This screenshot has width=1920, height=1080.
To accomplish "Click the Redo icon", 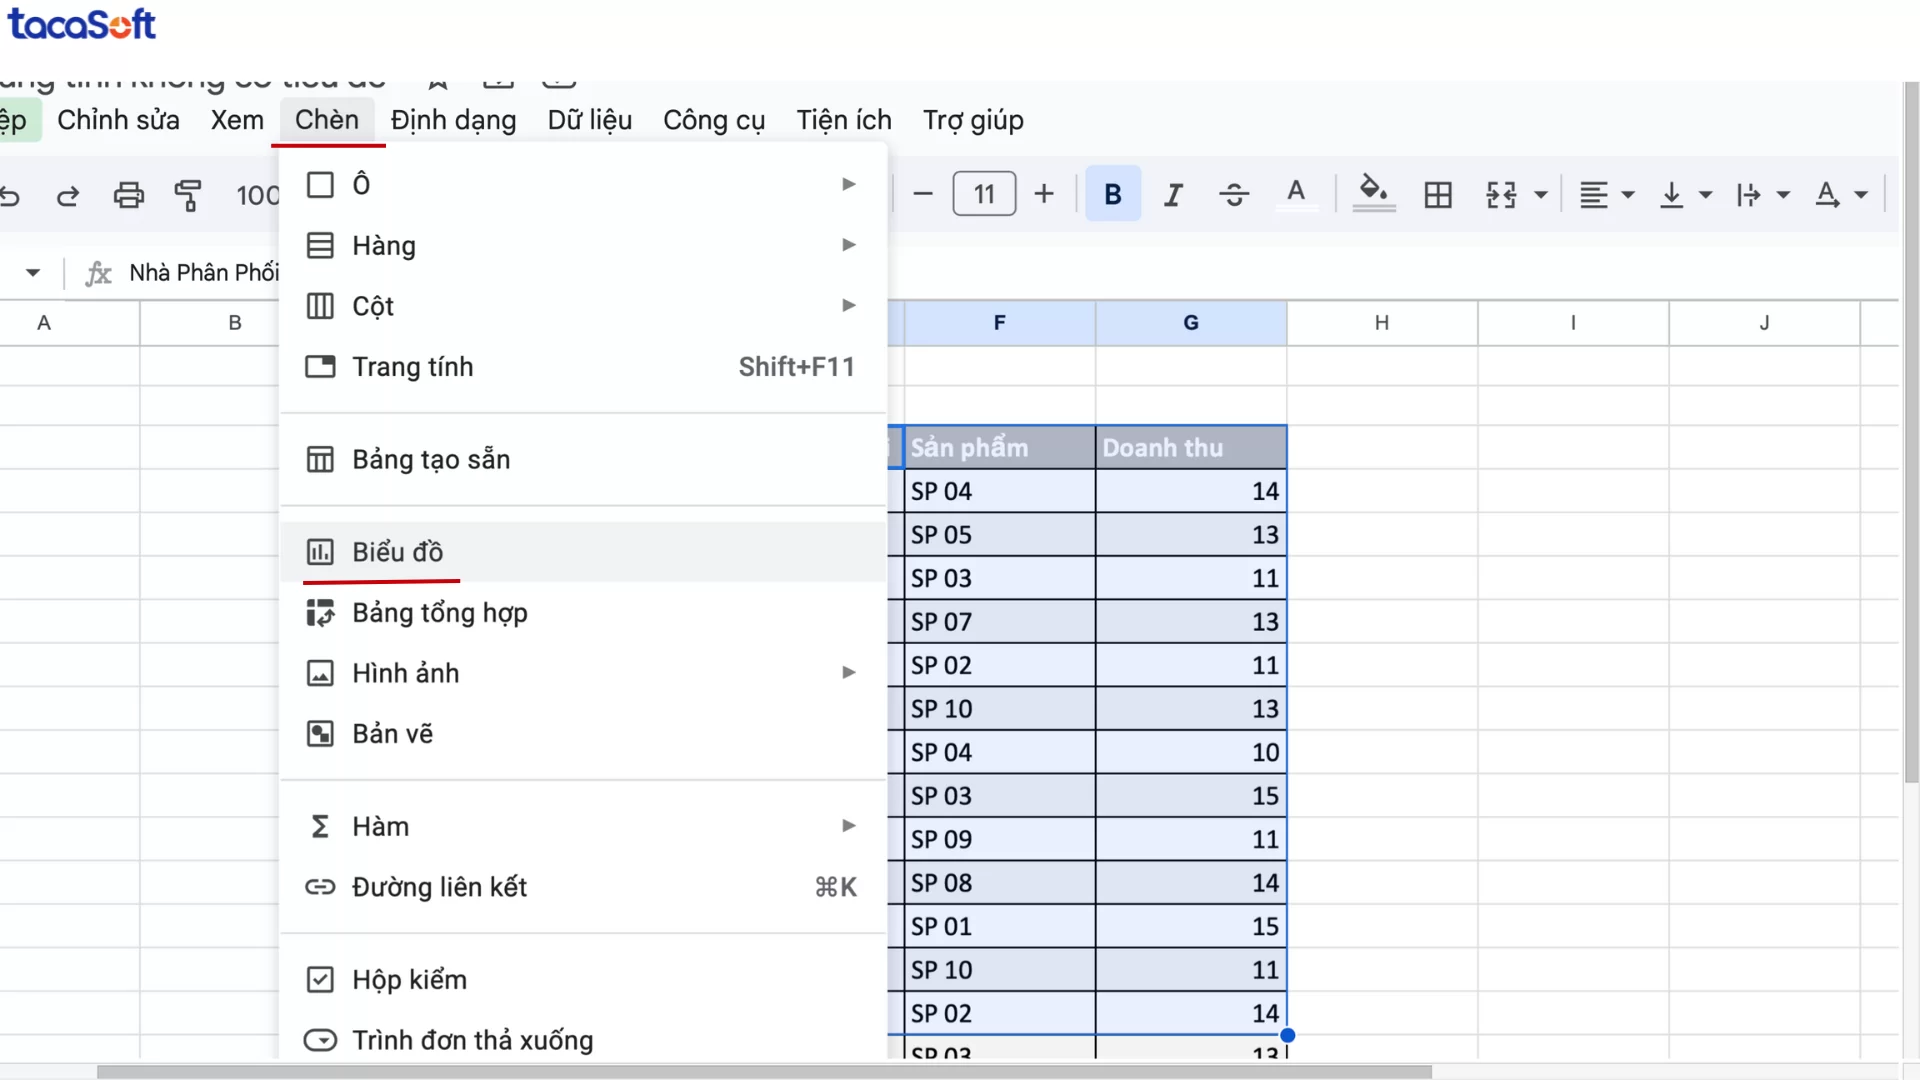I will pyautogui.click(x=66, y=195).
